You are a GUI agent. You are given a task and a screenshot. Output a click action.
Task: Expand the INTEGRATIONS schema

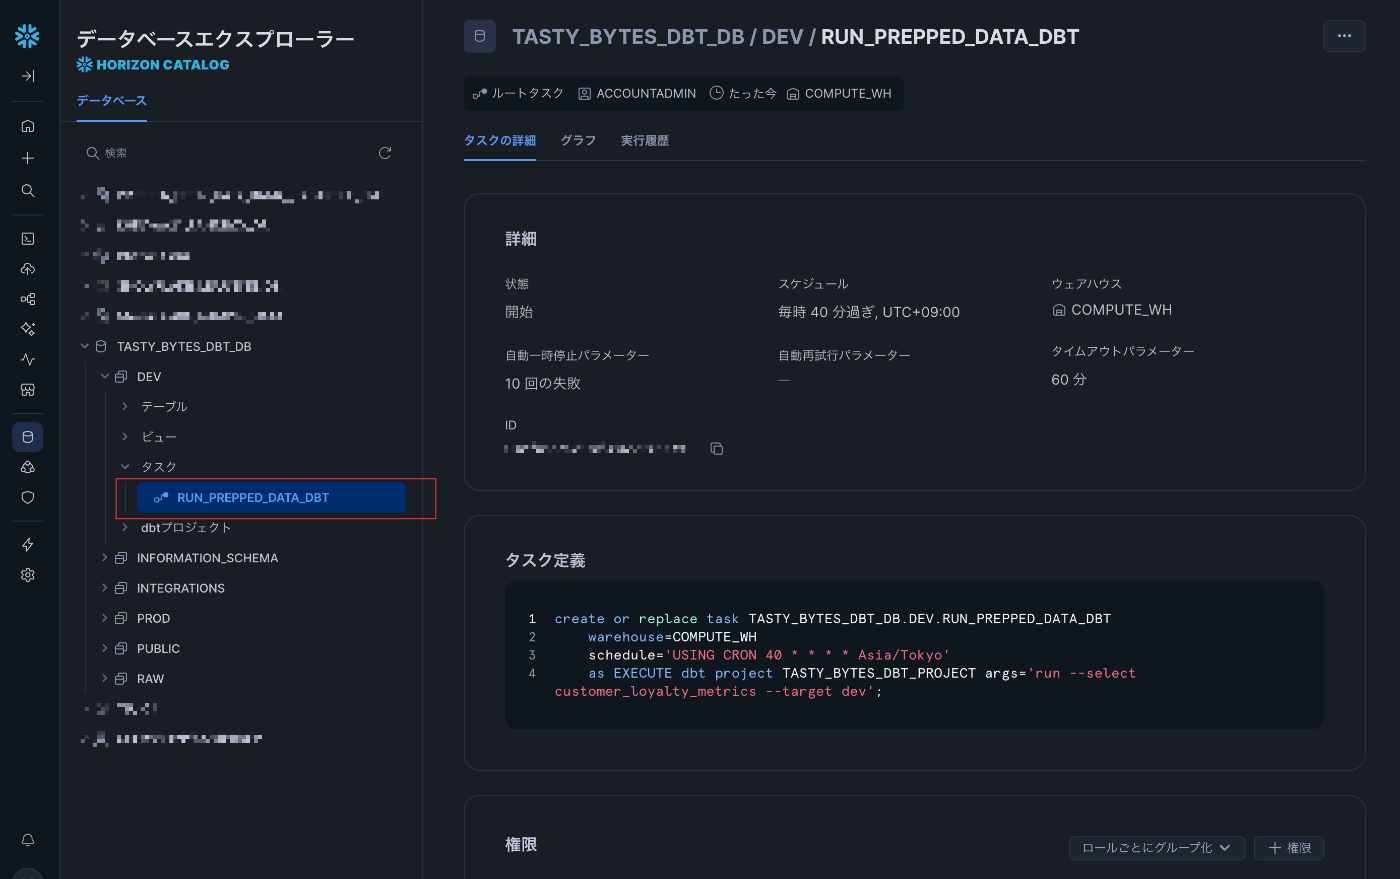[105, 588]
